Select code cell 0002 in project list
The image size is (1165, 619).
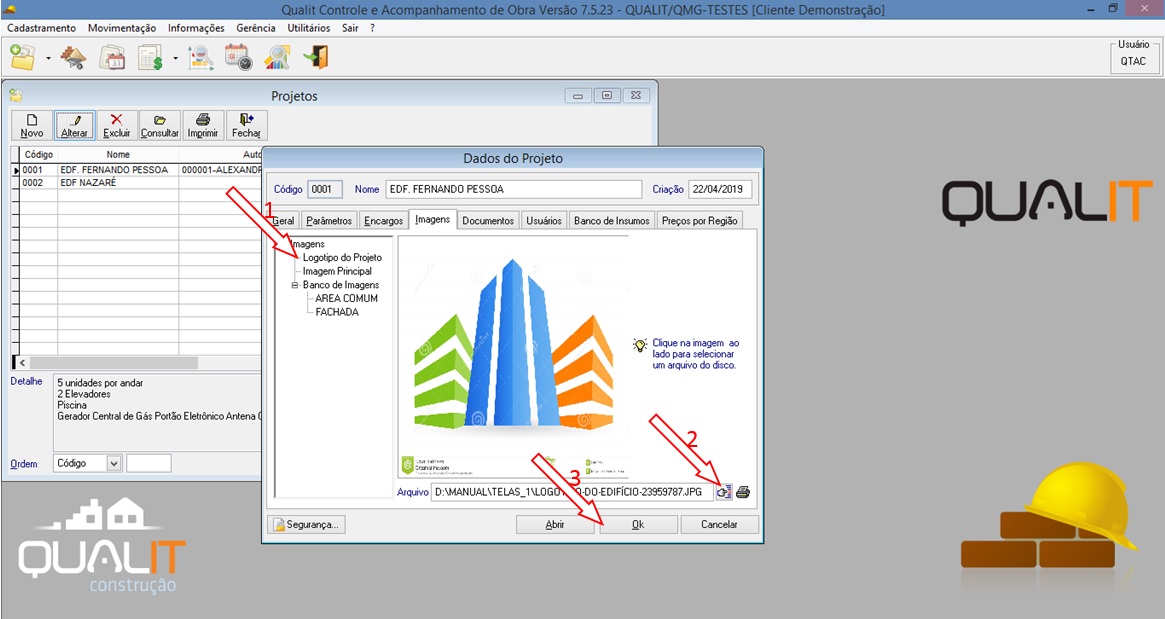[x=38, y=182]
